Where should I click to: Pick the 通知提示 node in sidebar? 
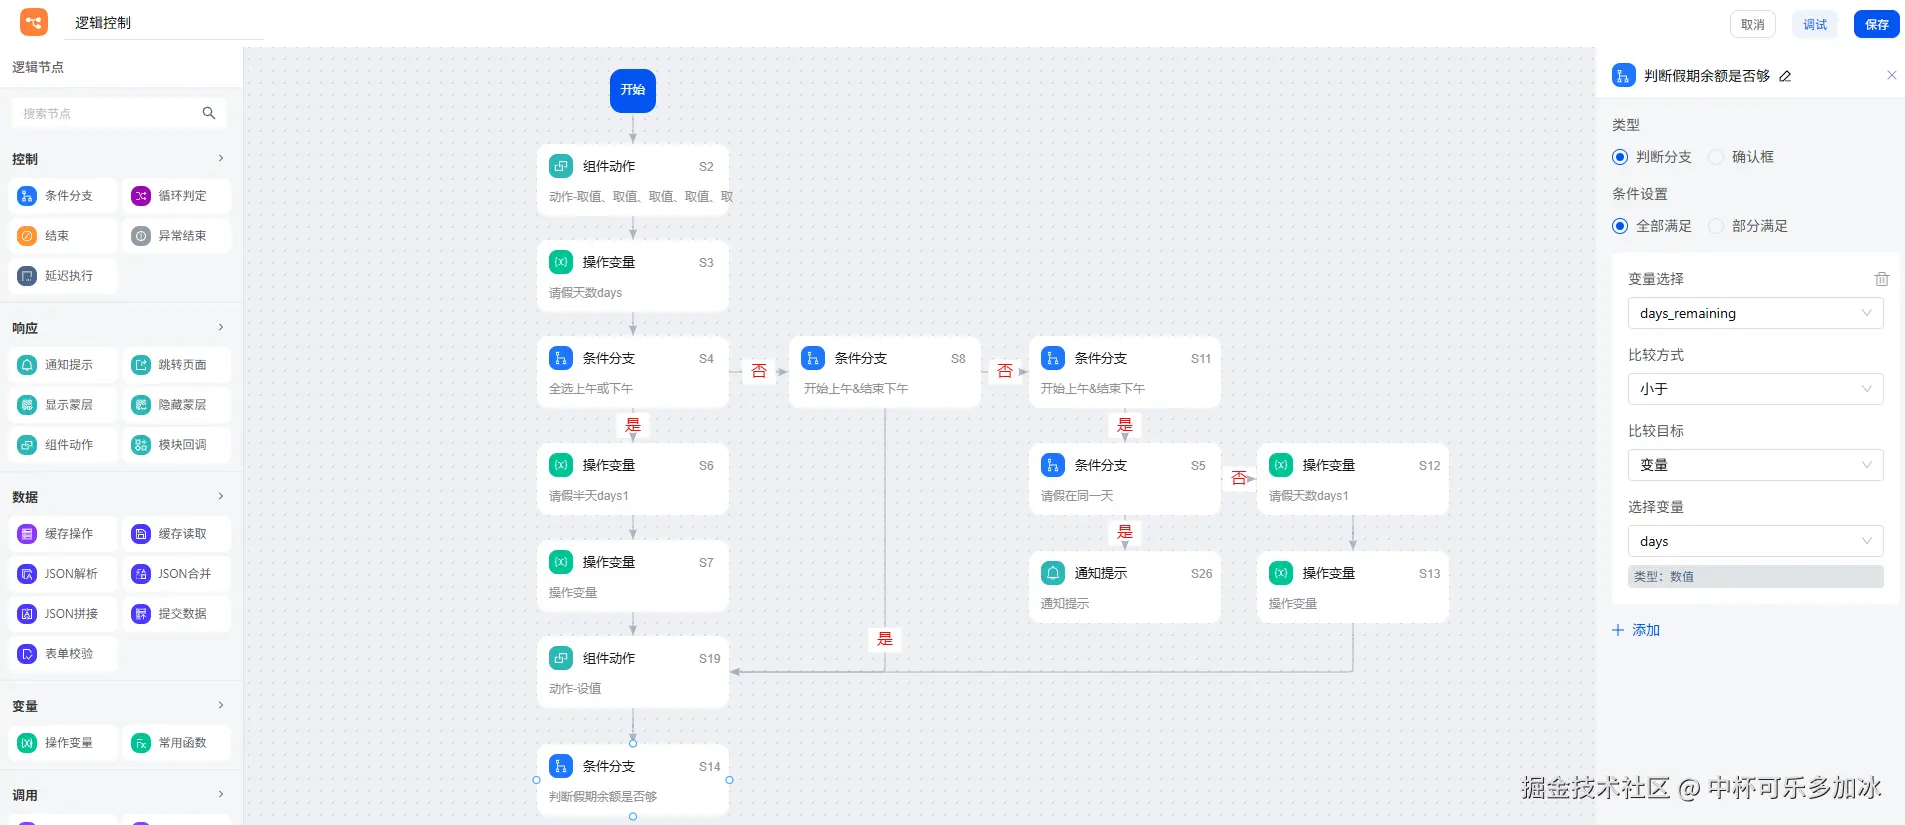[x=63, y=365]
